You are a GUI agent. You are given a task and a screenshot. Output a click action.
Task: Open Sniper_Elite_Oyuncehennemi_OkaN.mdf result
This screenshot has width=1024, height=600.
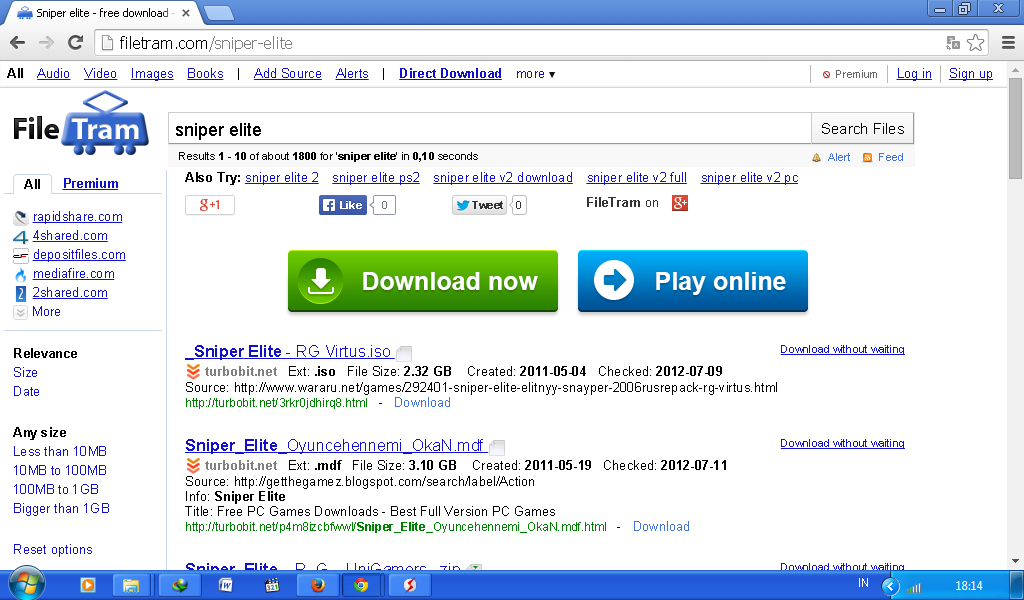point(334,445)
